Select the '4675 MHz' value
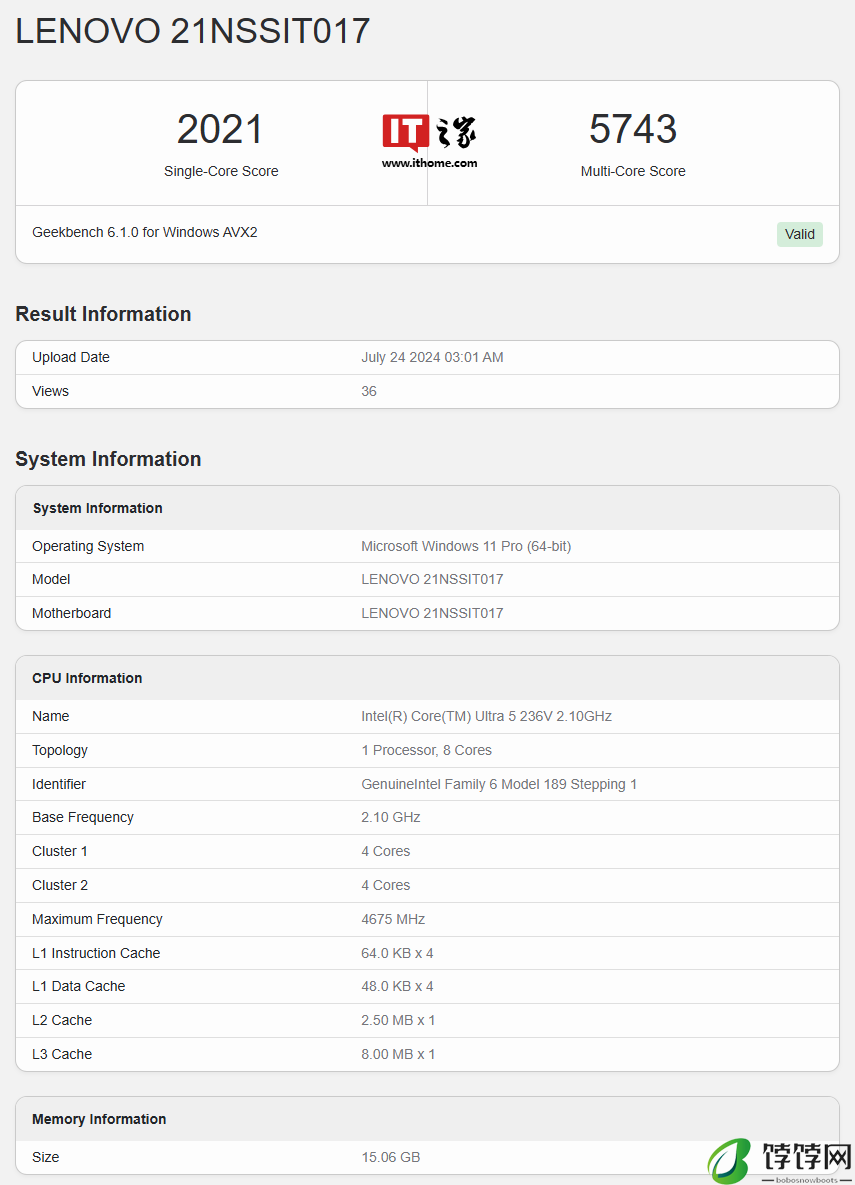This screenshot has height=1185, width=855. (x=392, y=920)
